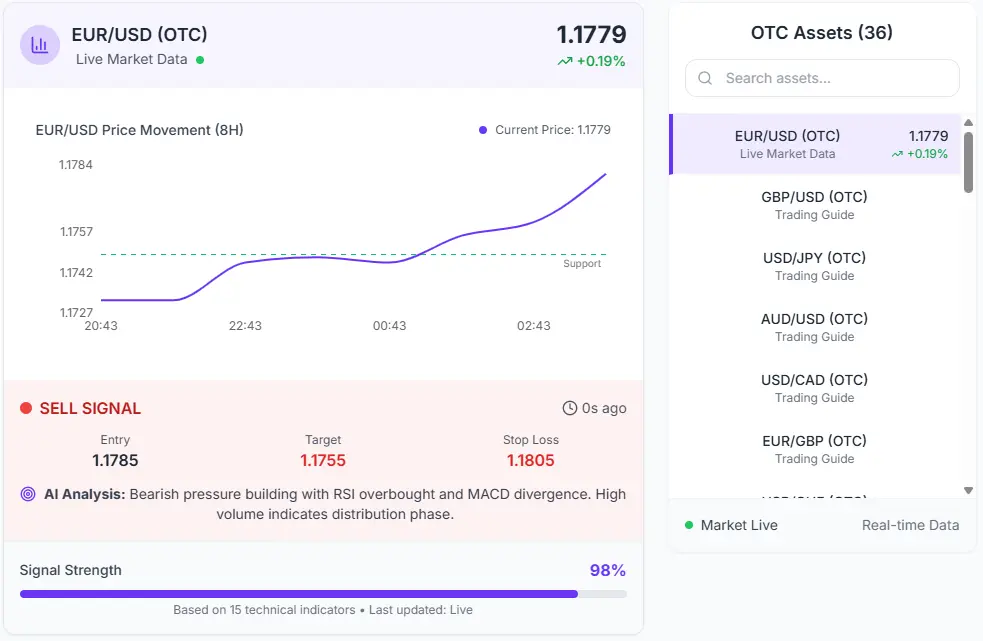This screenshot has width=983, height=641.
Task: Click the red dot beside SELL SIGNAL
Action: (25, 407)
